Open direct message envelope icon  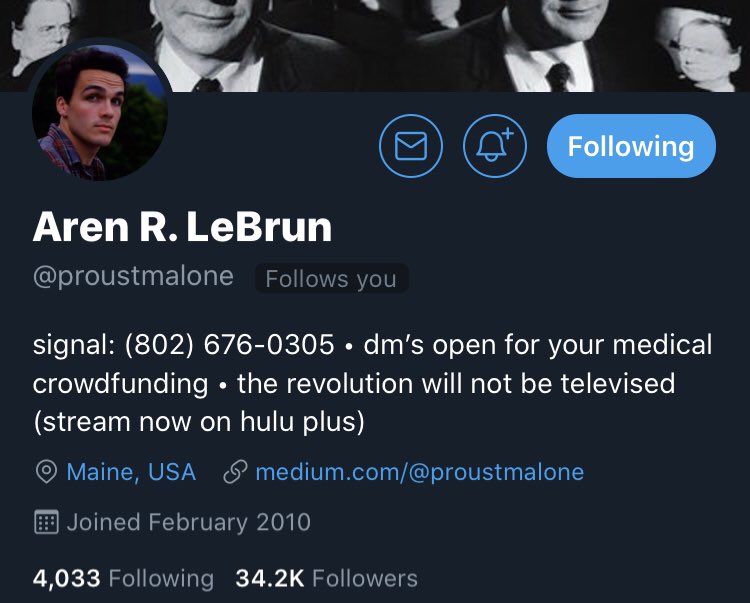411,146
